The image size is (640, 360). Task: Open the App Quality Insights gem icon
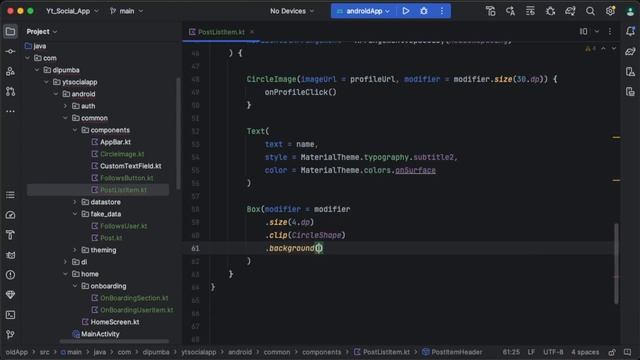point(10,295)
